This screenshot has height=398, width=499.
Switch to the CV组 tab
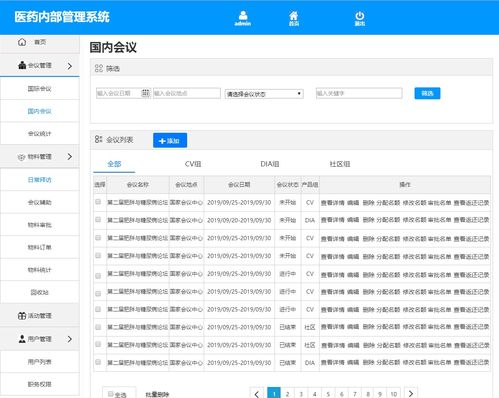193,164
